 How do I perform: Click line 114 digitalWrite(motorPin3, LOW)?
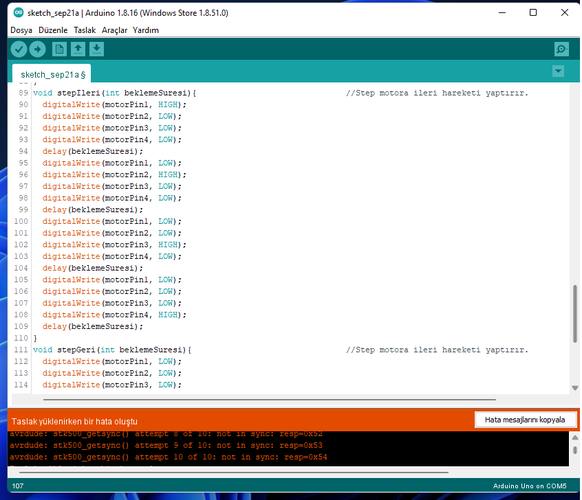[112, 385]
